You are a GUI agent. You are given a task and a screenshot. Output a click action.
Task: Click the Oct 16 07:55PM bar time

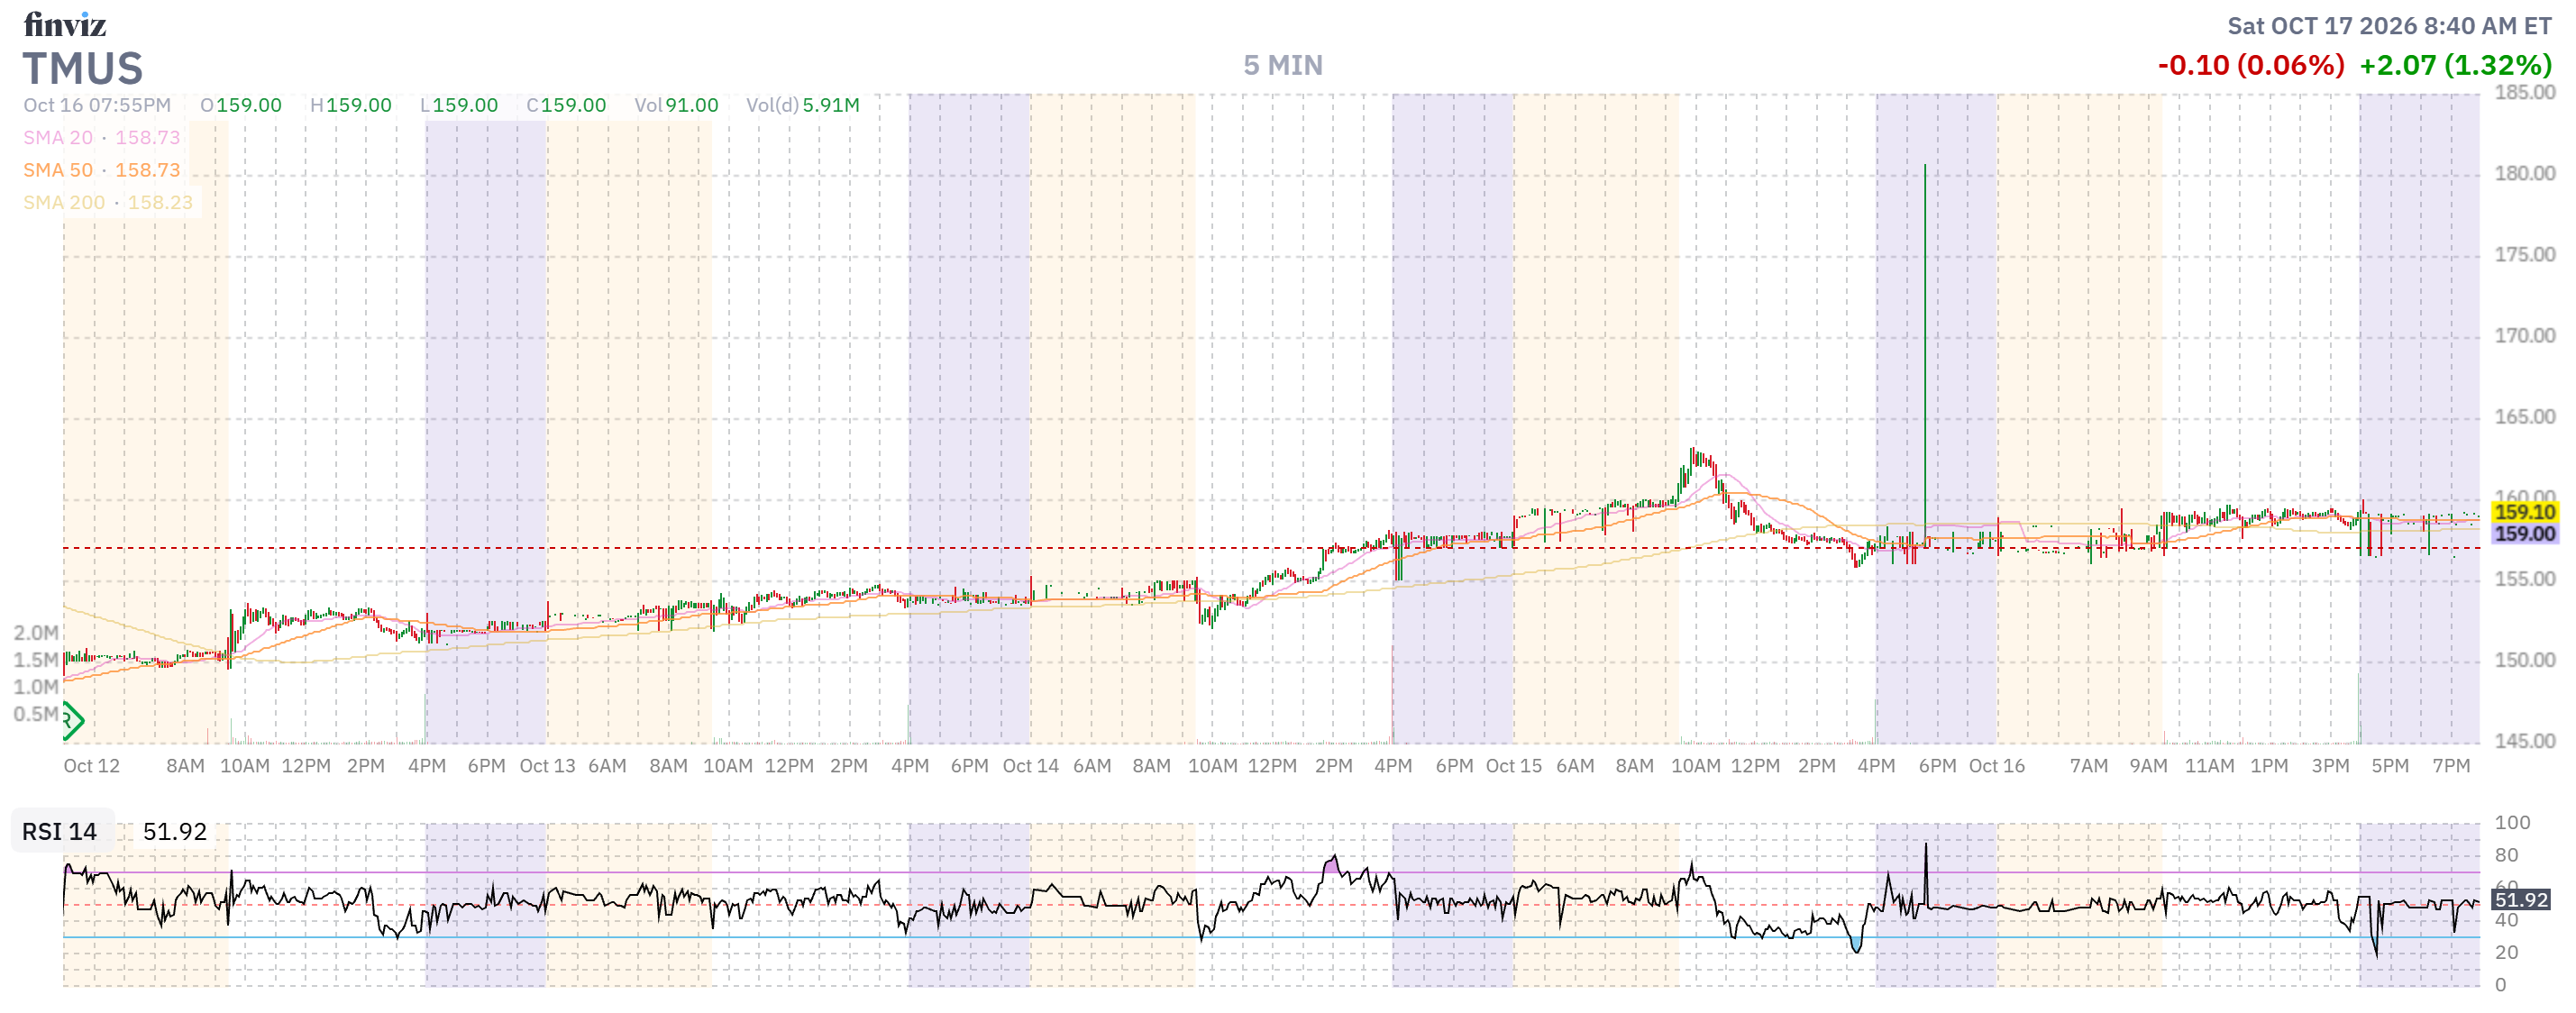pyautogui.click(x=97, y=105)
